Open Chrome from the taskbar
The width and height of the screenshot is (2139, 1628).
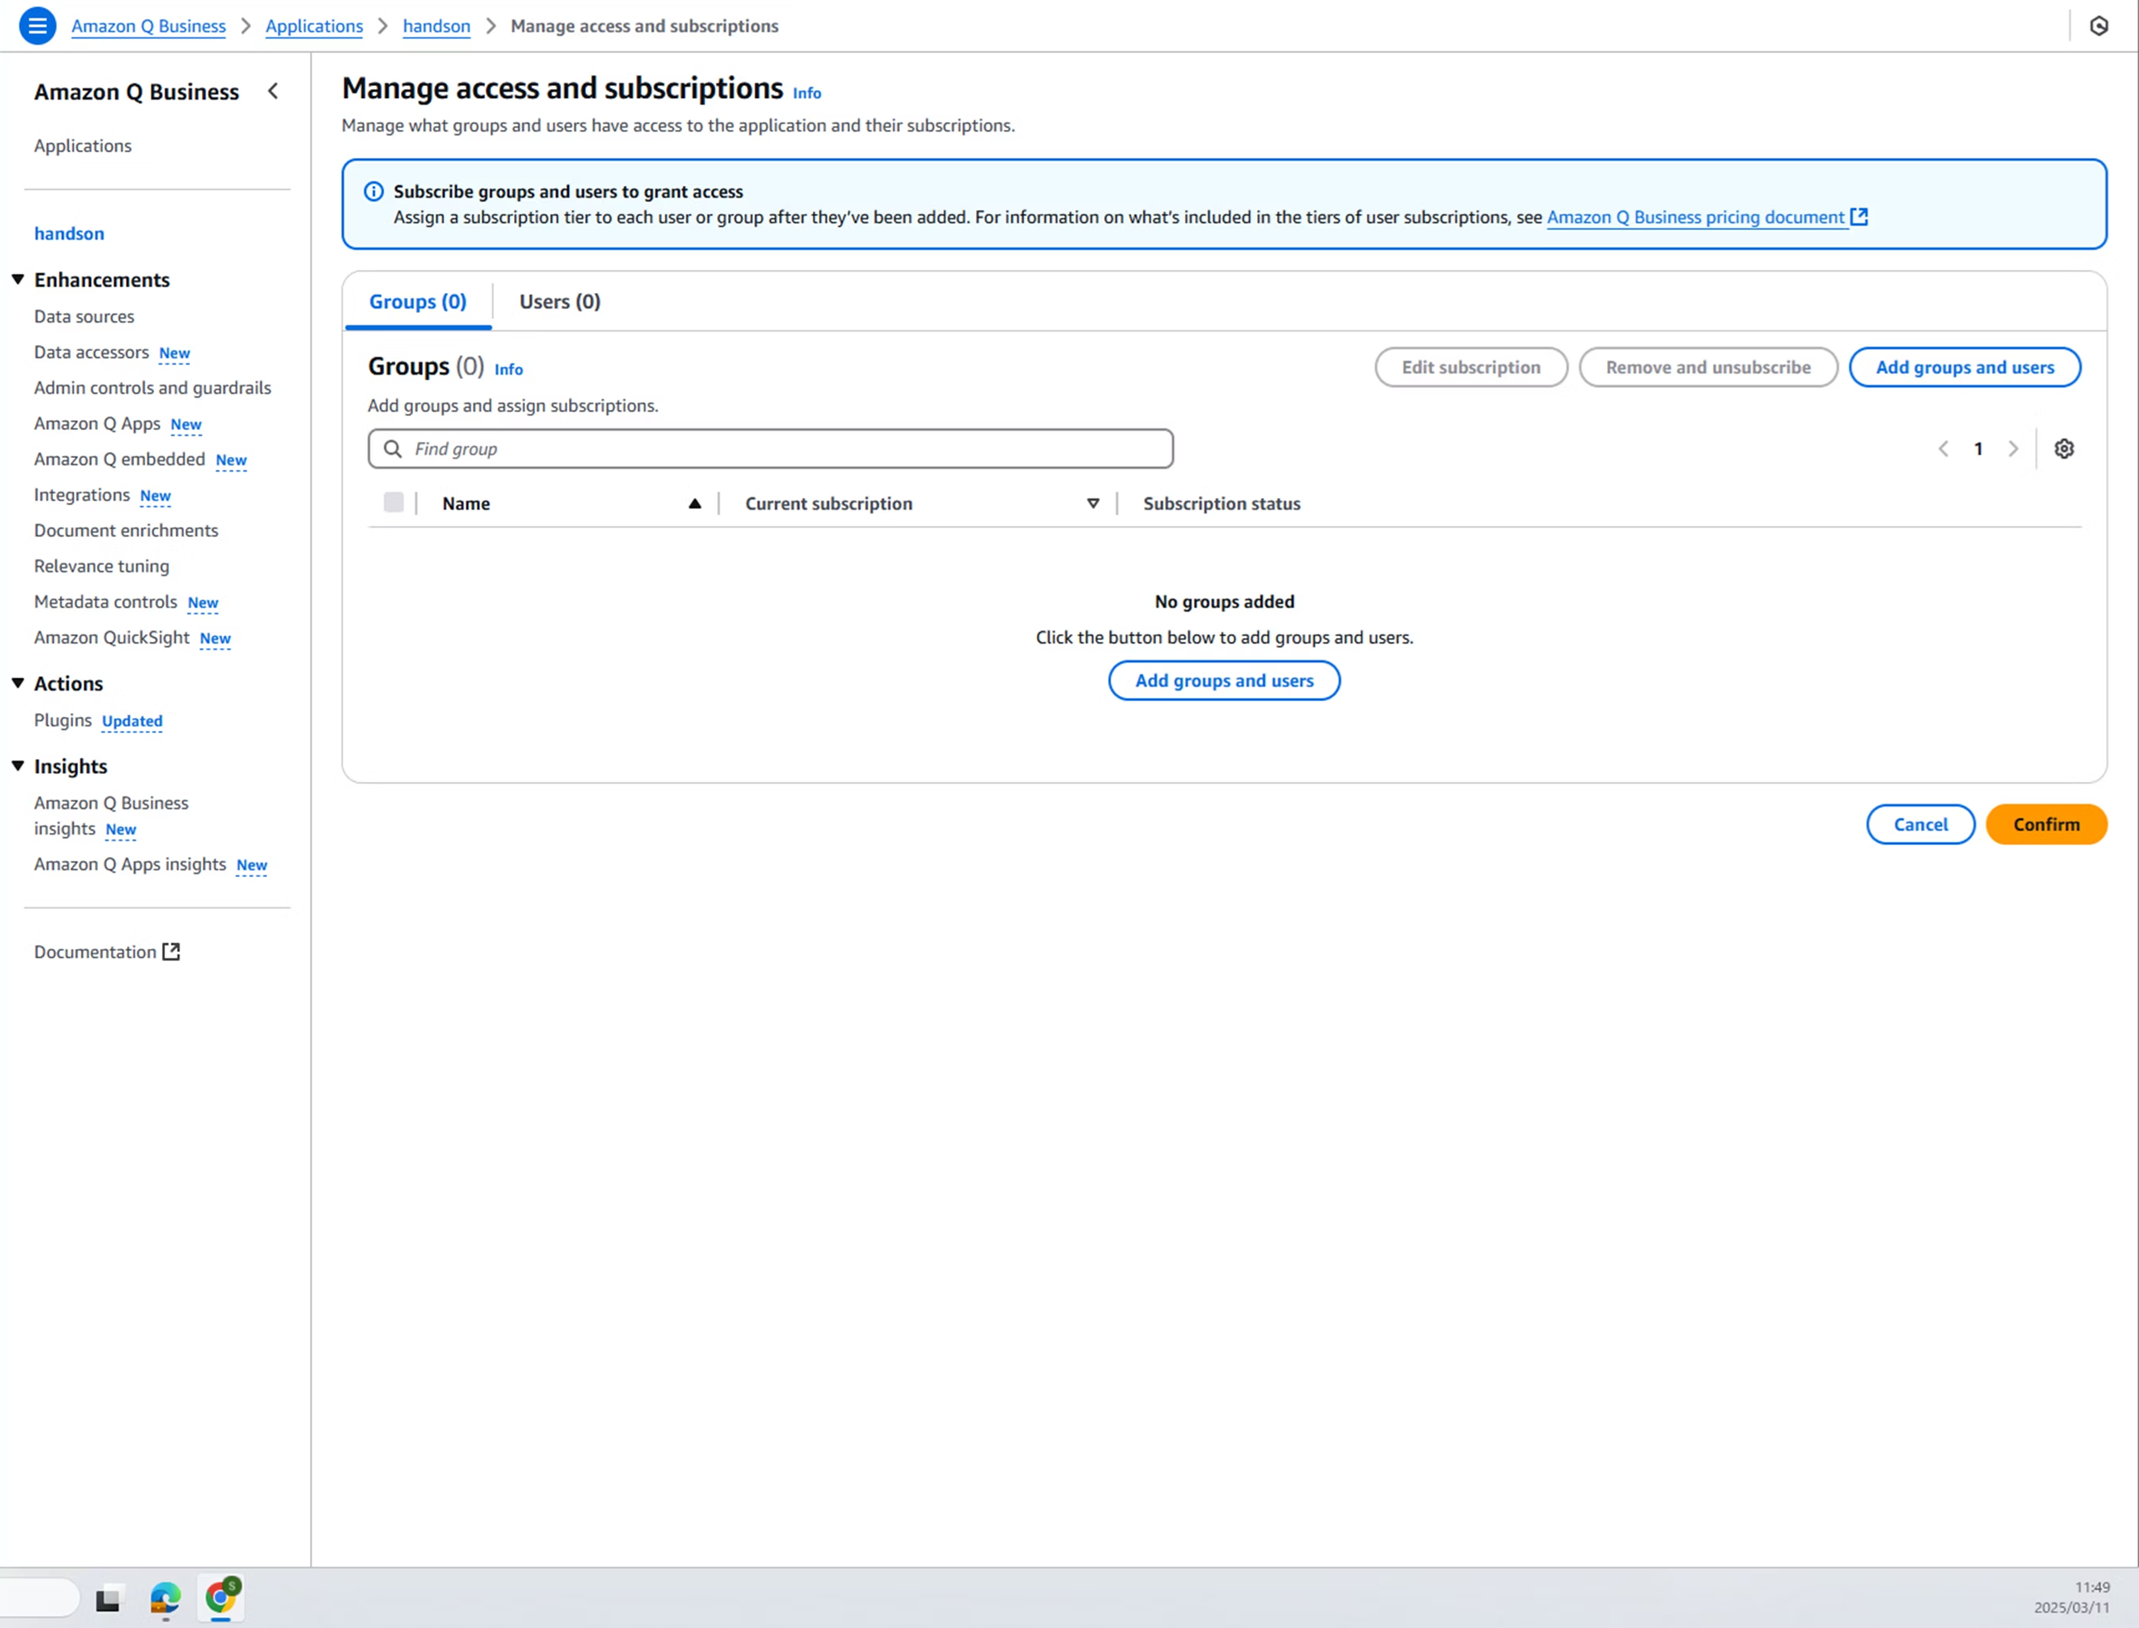221,1597
